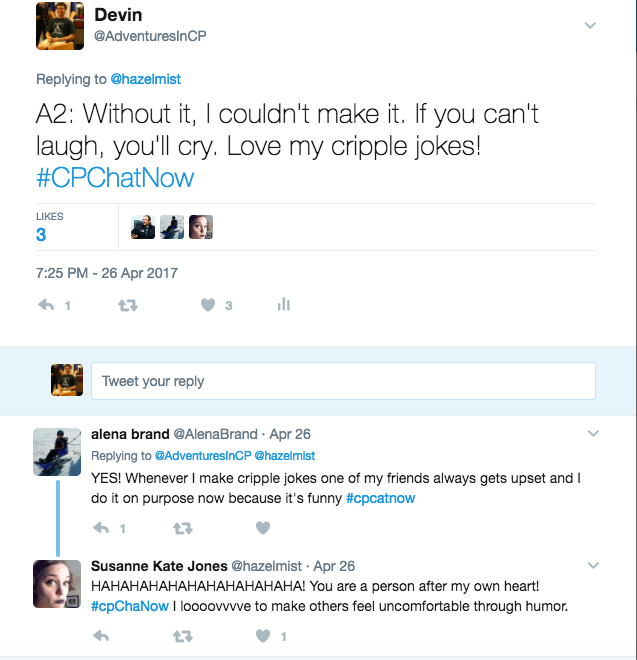Open options chevron on Susanne Kate Jones's tweet
The height and width of the screenshot is (660, 637).
592,565
